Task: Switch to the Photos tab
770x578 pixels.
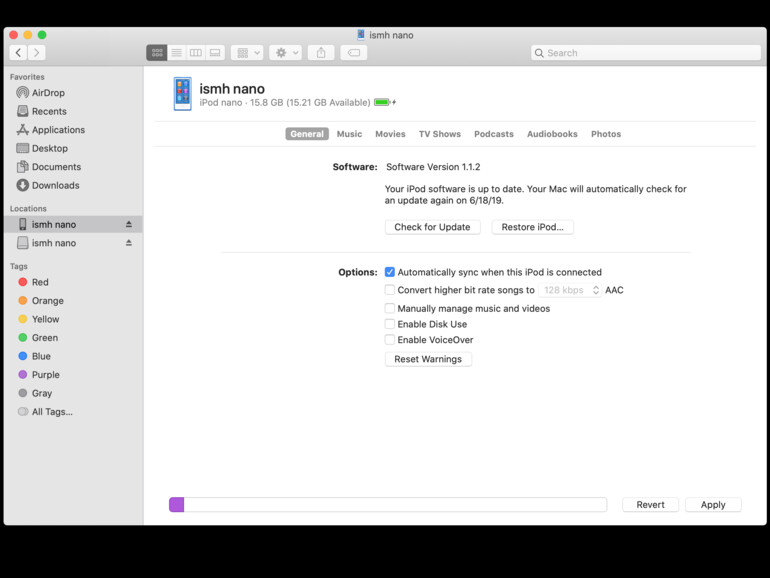Action: click(x=605, y=134)
